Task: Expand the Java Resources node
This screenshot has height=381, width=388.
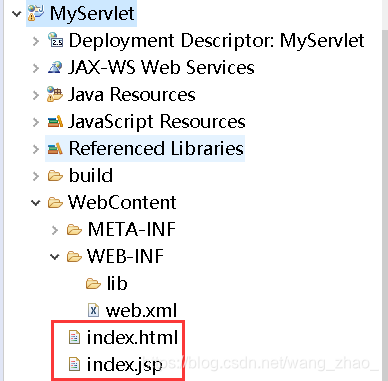Action: 36,95
